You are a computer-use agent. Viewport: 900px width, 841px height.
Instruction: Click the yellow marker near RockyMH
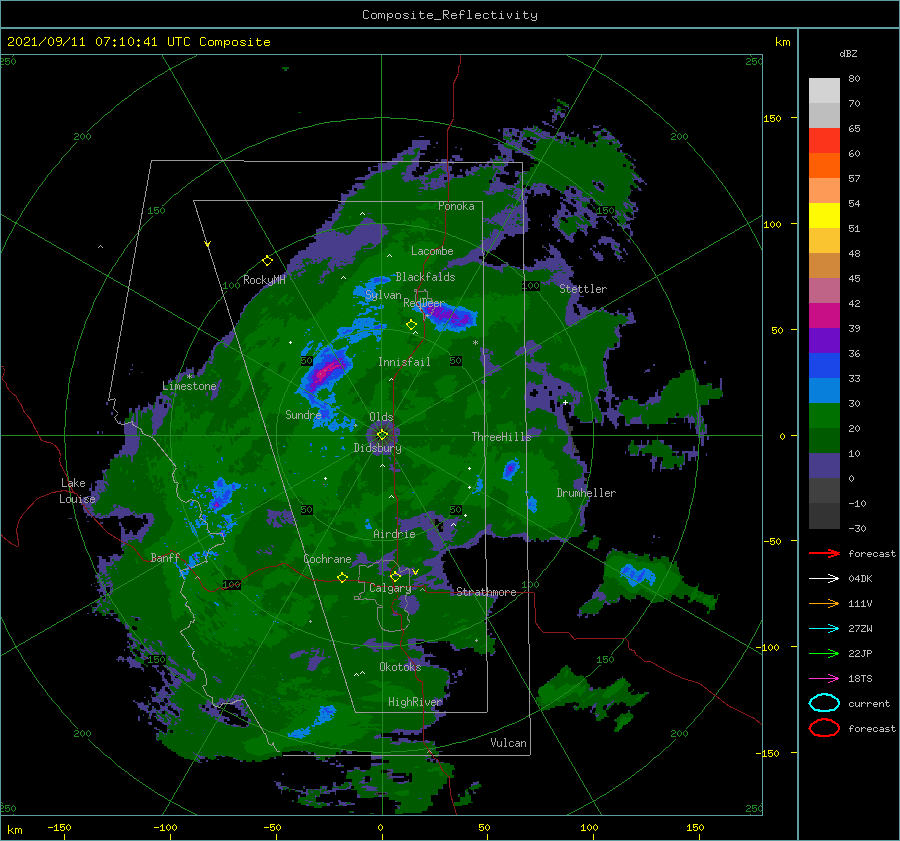(267, 261)
